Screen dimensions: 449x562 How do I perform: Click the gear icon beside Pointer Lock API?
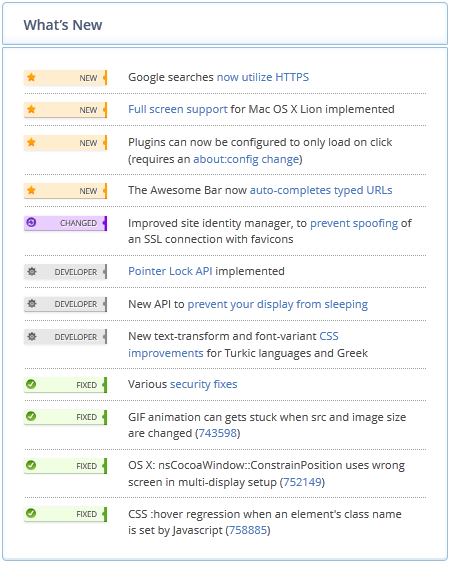pos(32,271)
